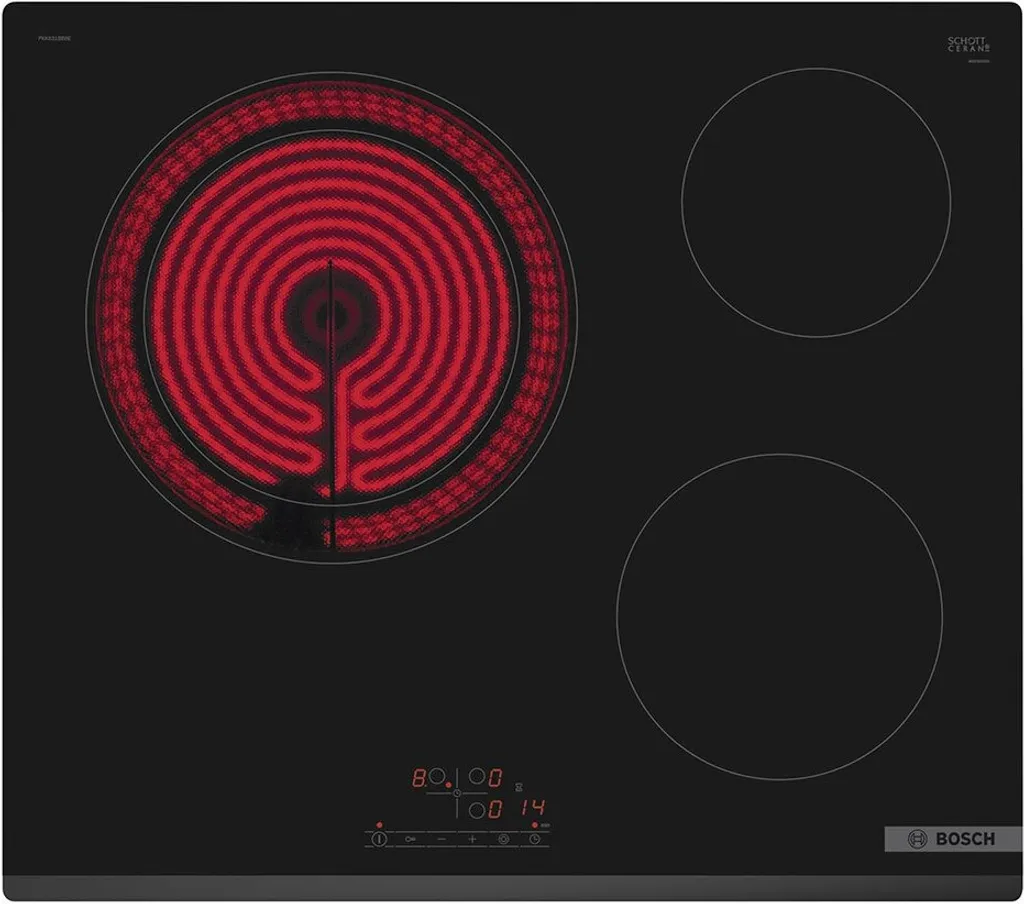Tap the hourglass timer indicator
1024x904 pixels.
520,787
